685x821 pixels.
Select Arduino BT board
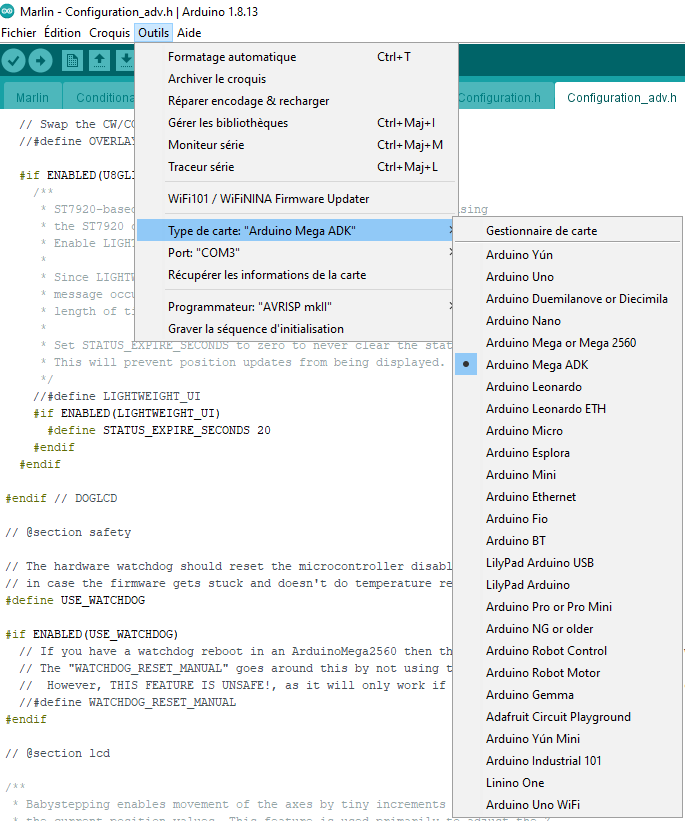click(x=568, y=541)
